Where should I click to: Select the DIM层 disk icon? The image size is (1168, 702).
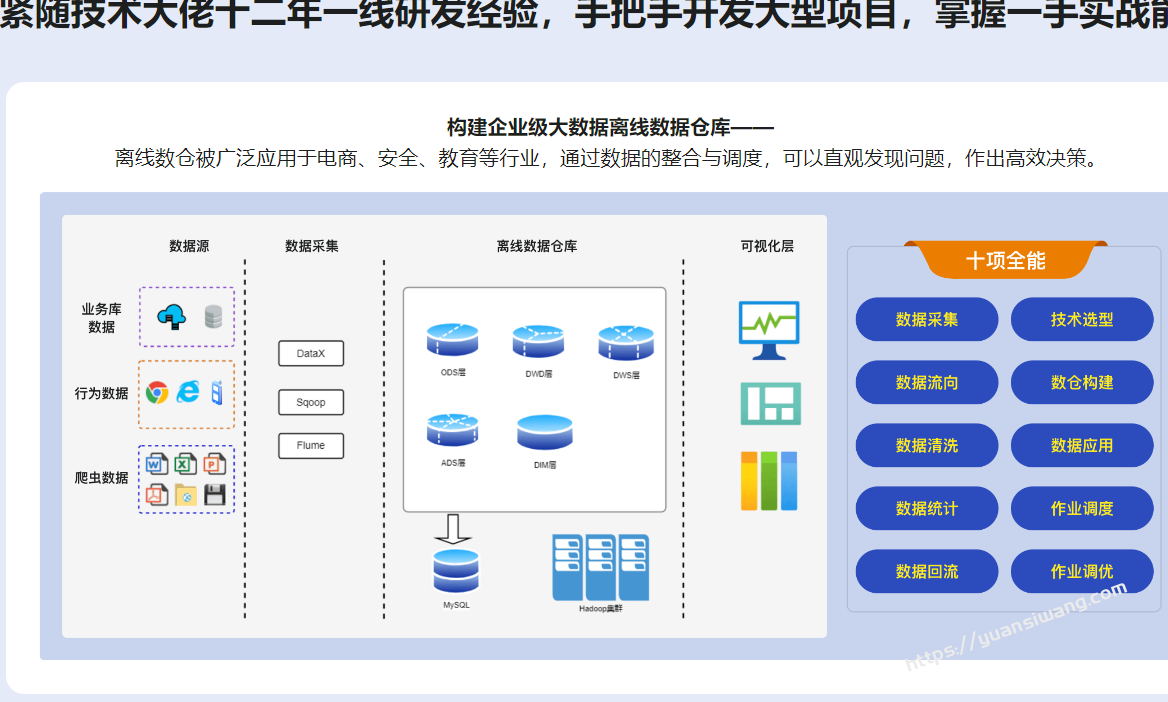(x=545, y=432)
